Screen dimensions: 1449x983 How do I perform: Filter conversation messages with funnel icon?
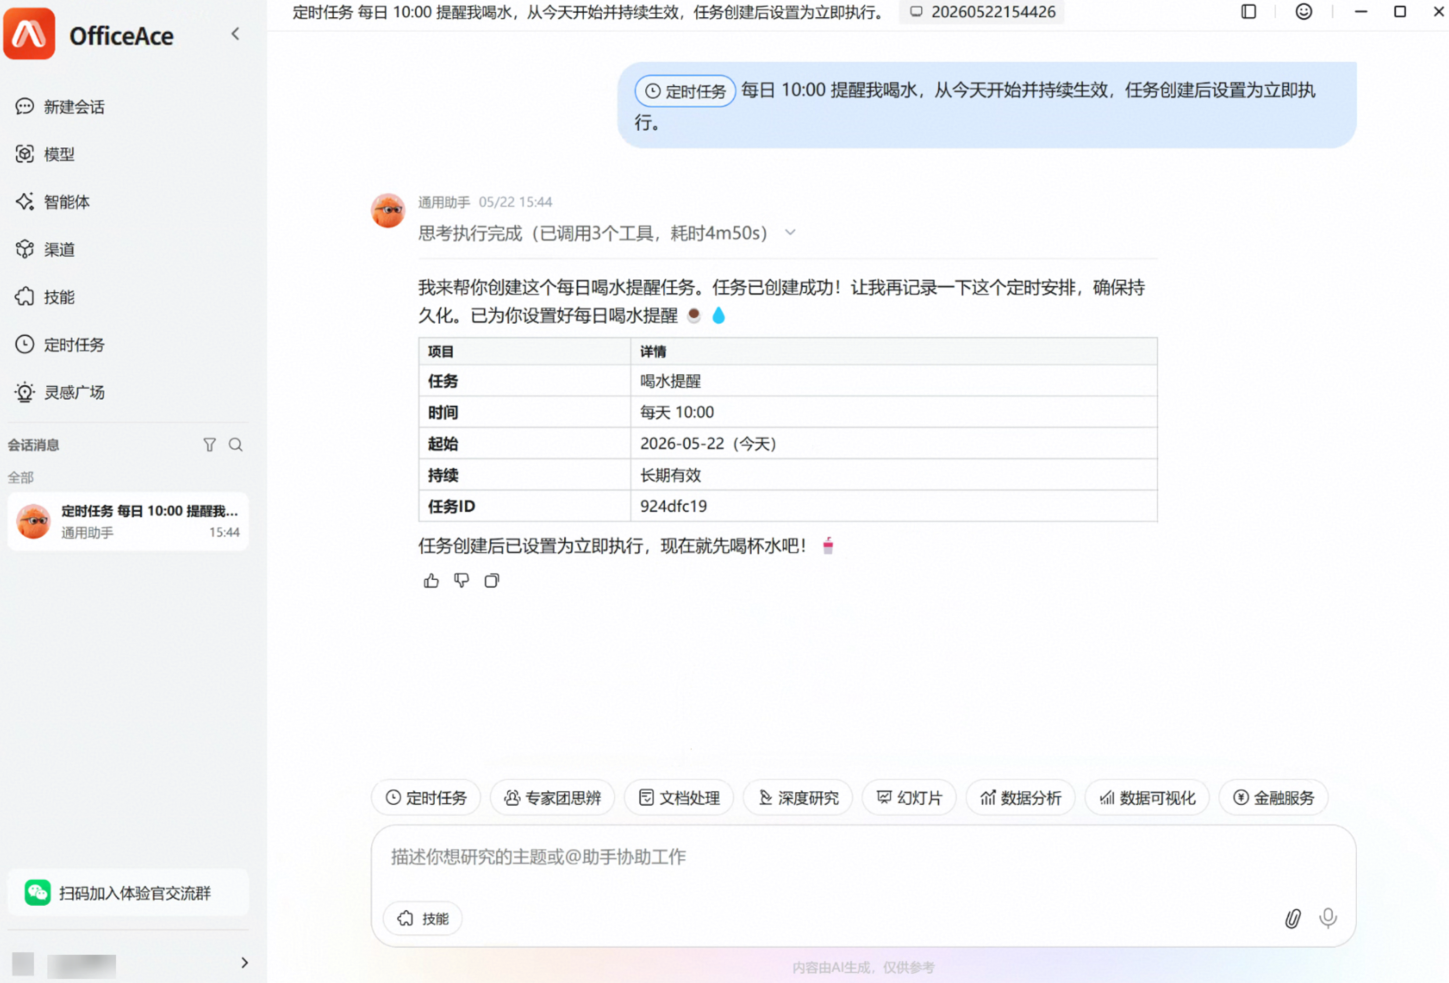(x=210, y=445)
